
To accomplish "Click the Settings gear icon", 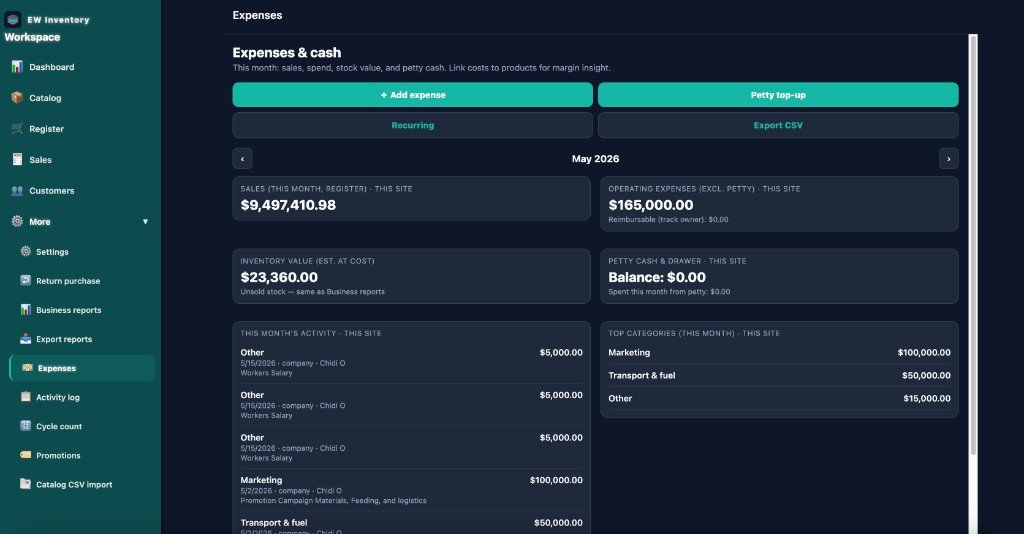I will click(25, 251).
